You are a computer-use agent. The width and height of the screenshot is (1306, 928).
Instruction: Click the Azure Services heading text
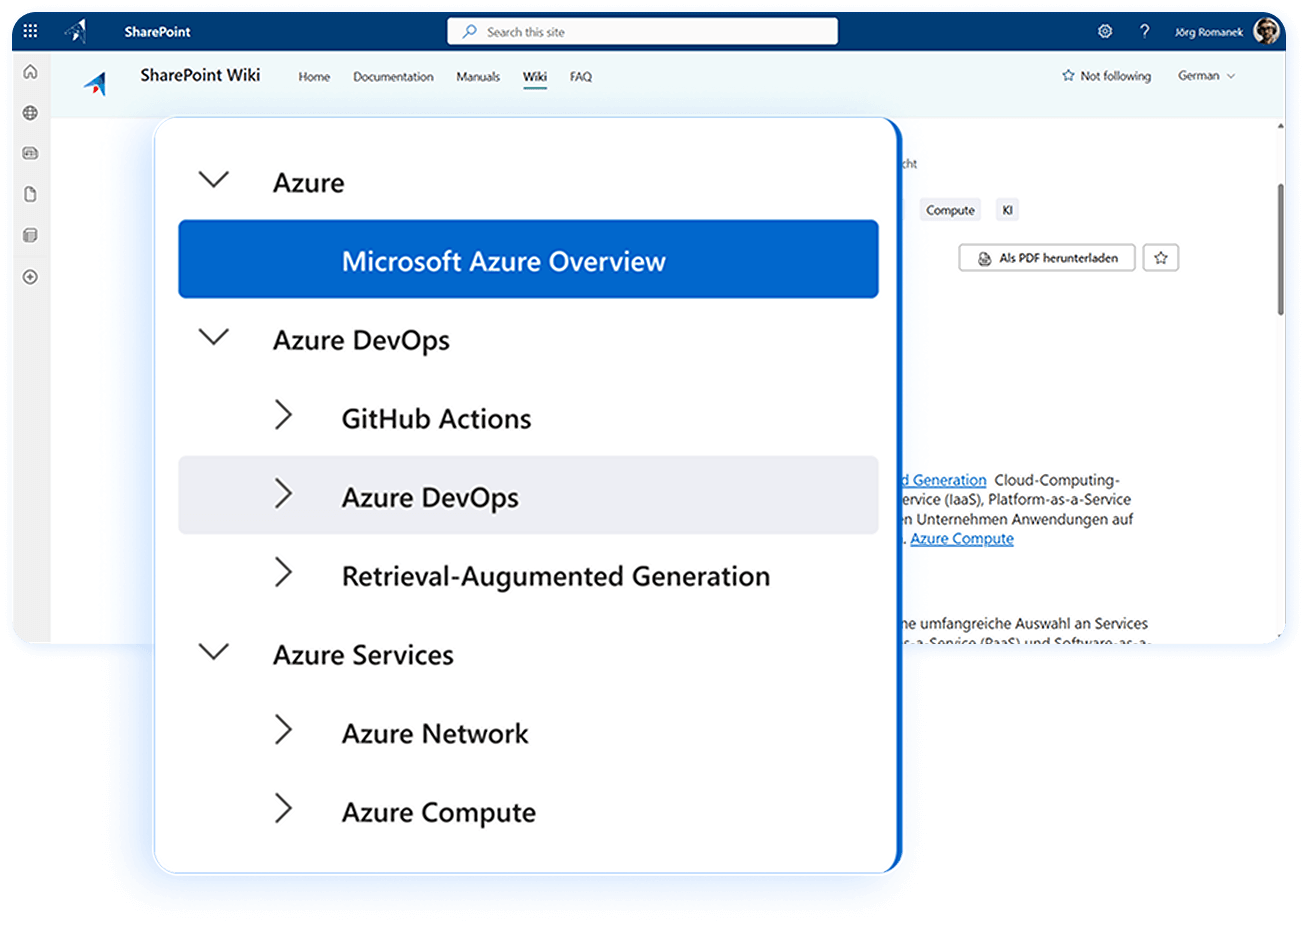tap(363, 655)
